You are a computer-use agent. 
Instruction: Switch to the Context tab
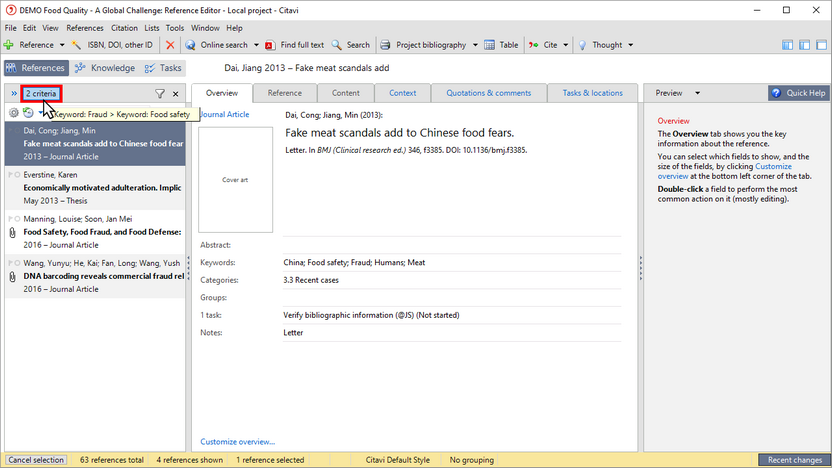pos(403,93)
